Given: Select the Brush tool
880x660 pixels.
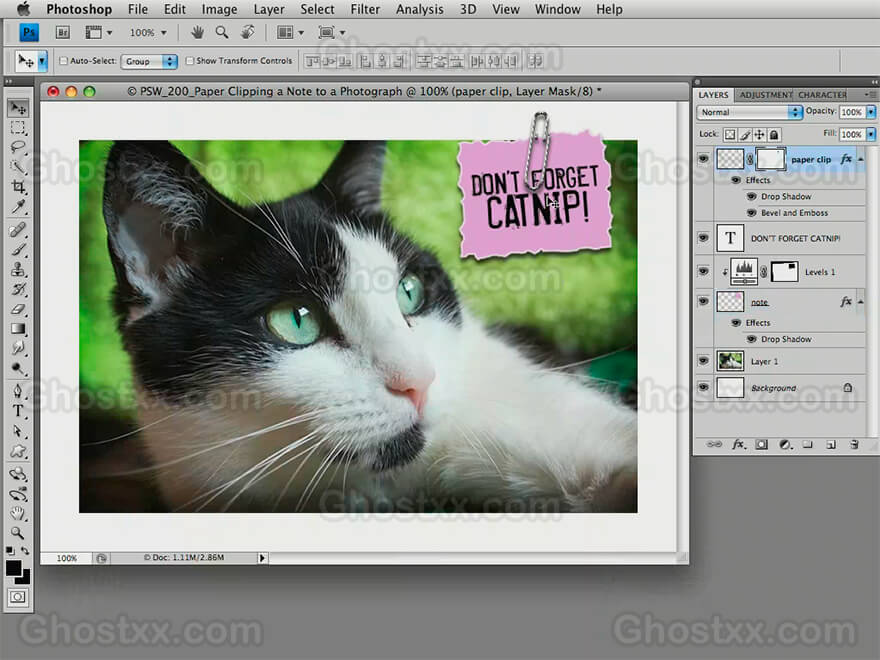Looking at the screenshot, I should click(x=18, y=250).
